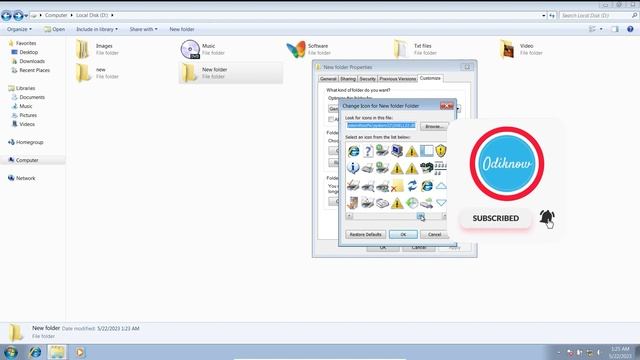Open the view options dropdown arrow
Screen dimensions: 640x360
pos(601,29)
